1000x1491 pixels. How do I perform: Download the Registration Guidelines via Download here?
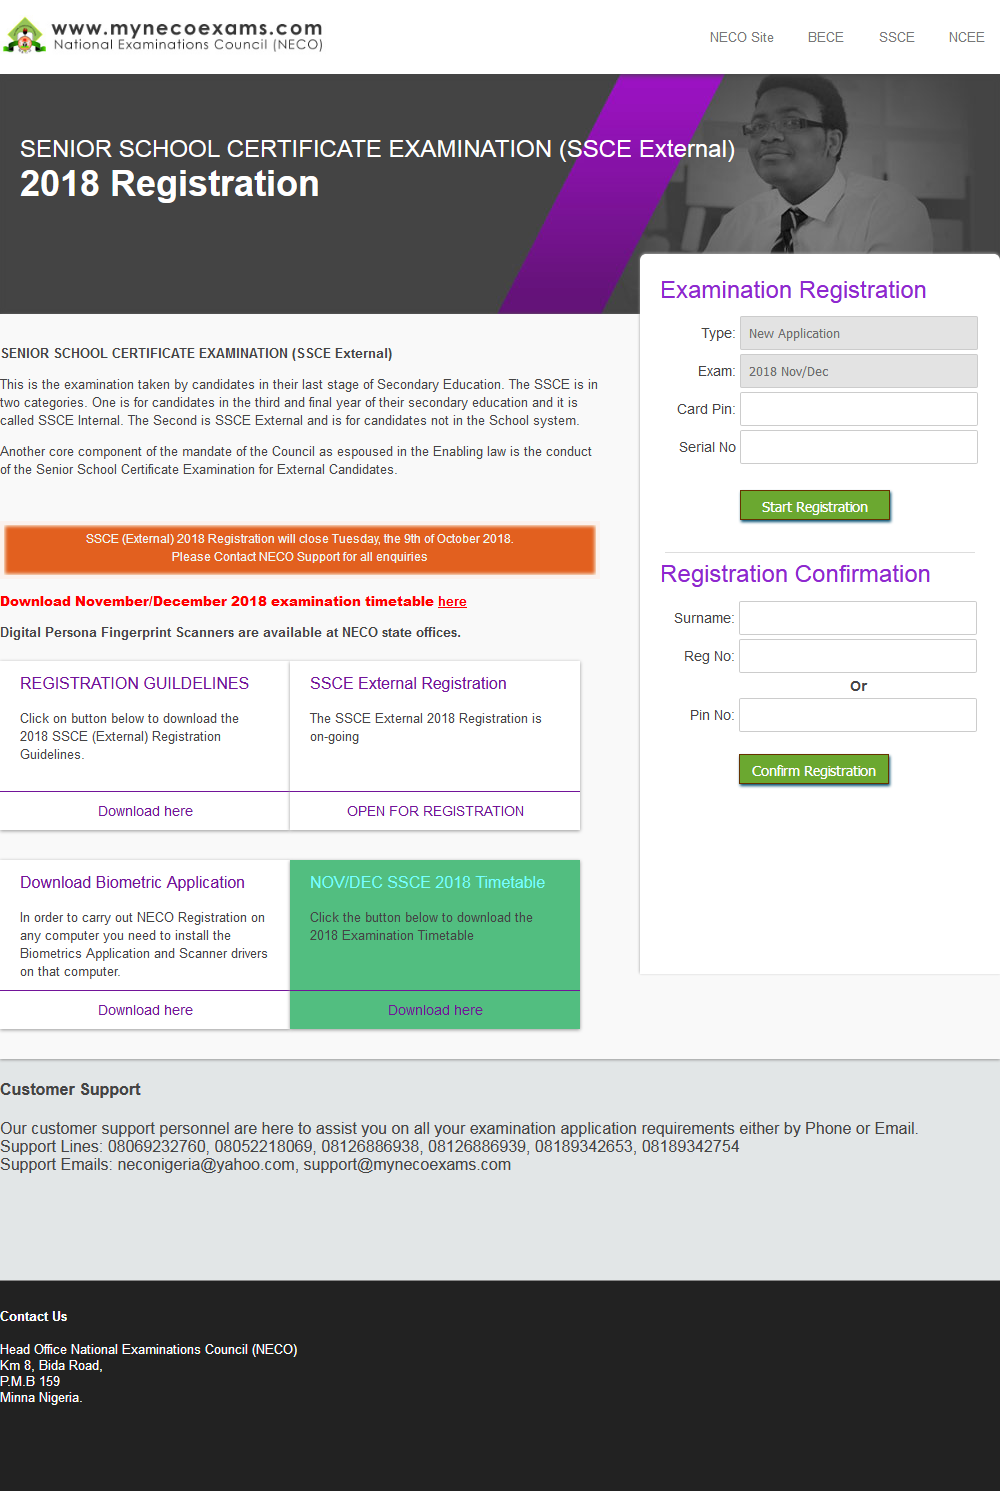click(145, 811)
